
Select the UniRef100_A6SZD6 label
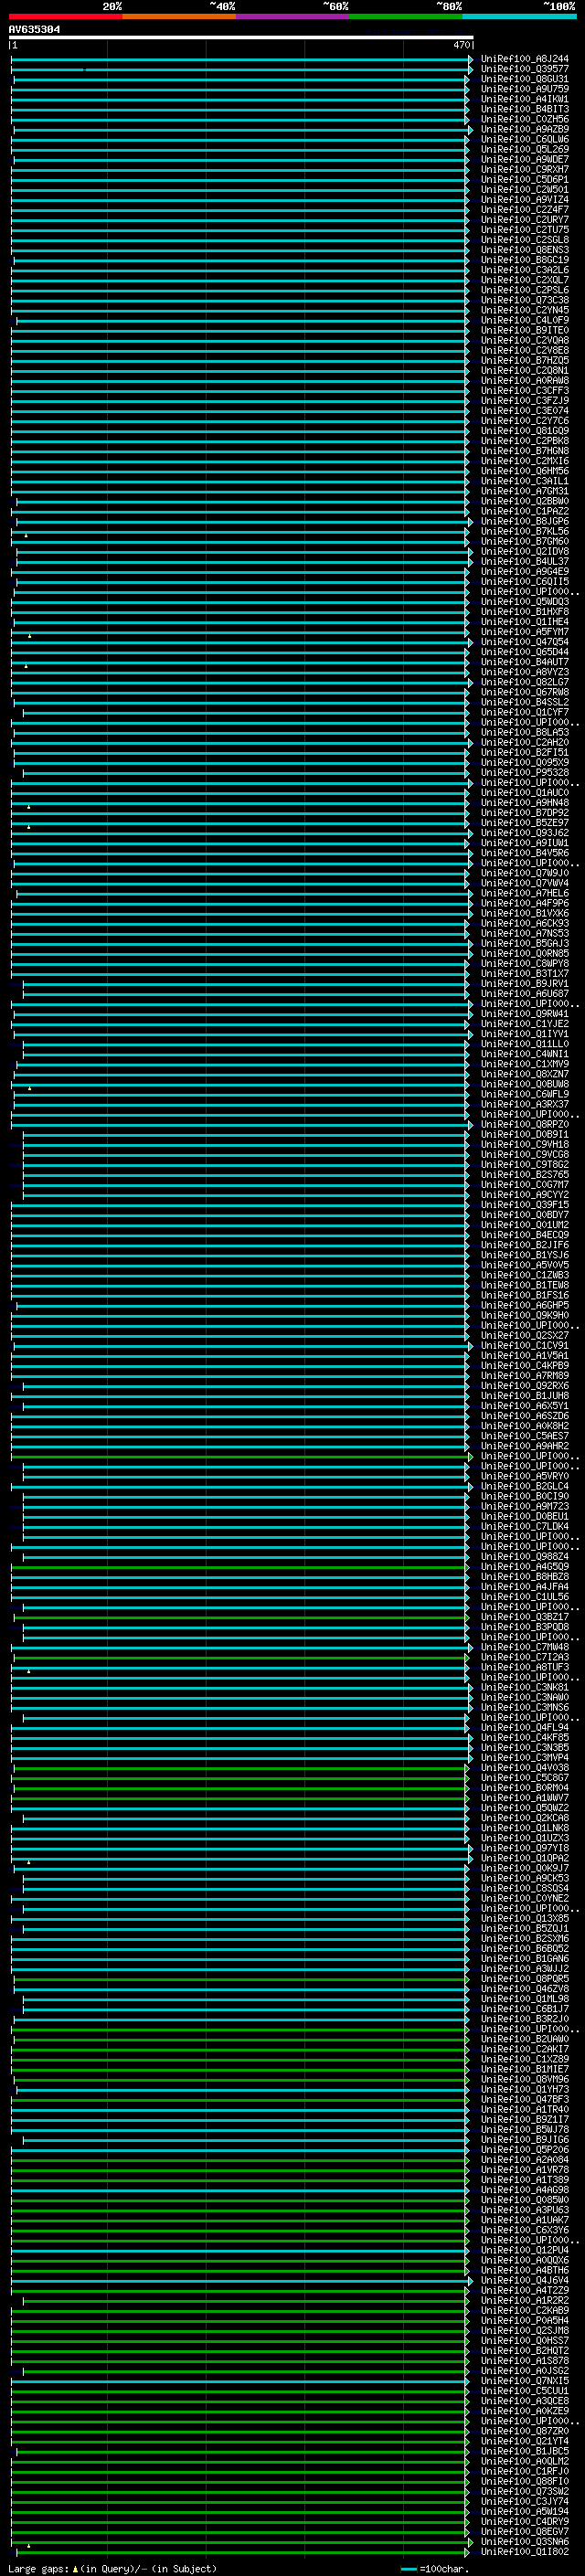coord(524,1416)
